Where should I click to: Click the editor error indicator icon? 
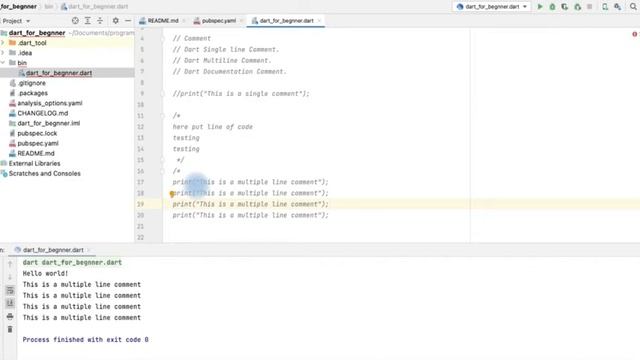635,34
